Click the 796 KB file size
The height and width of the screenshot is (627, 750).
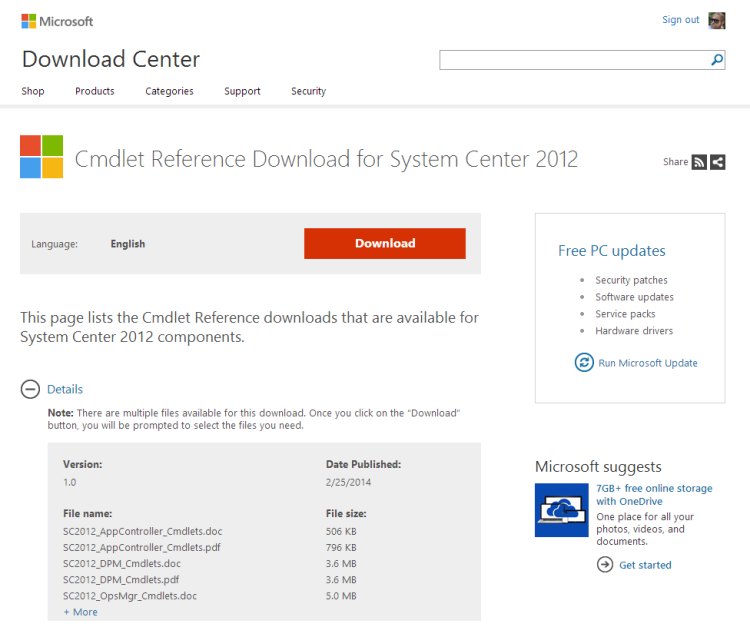341,548
